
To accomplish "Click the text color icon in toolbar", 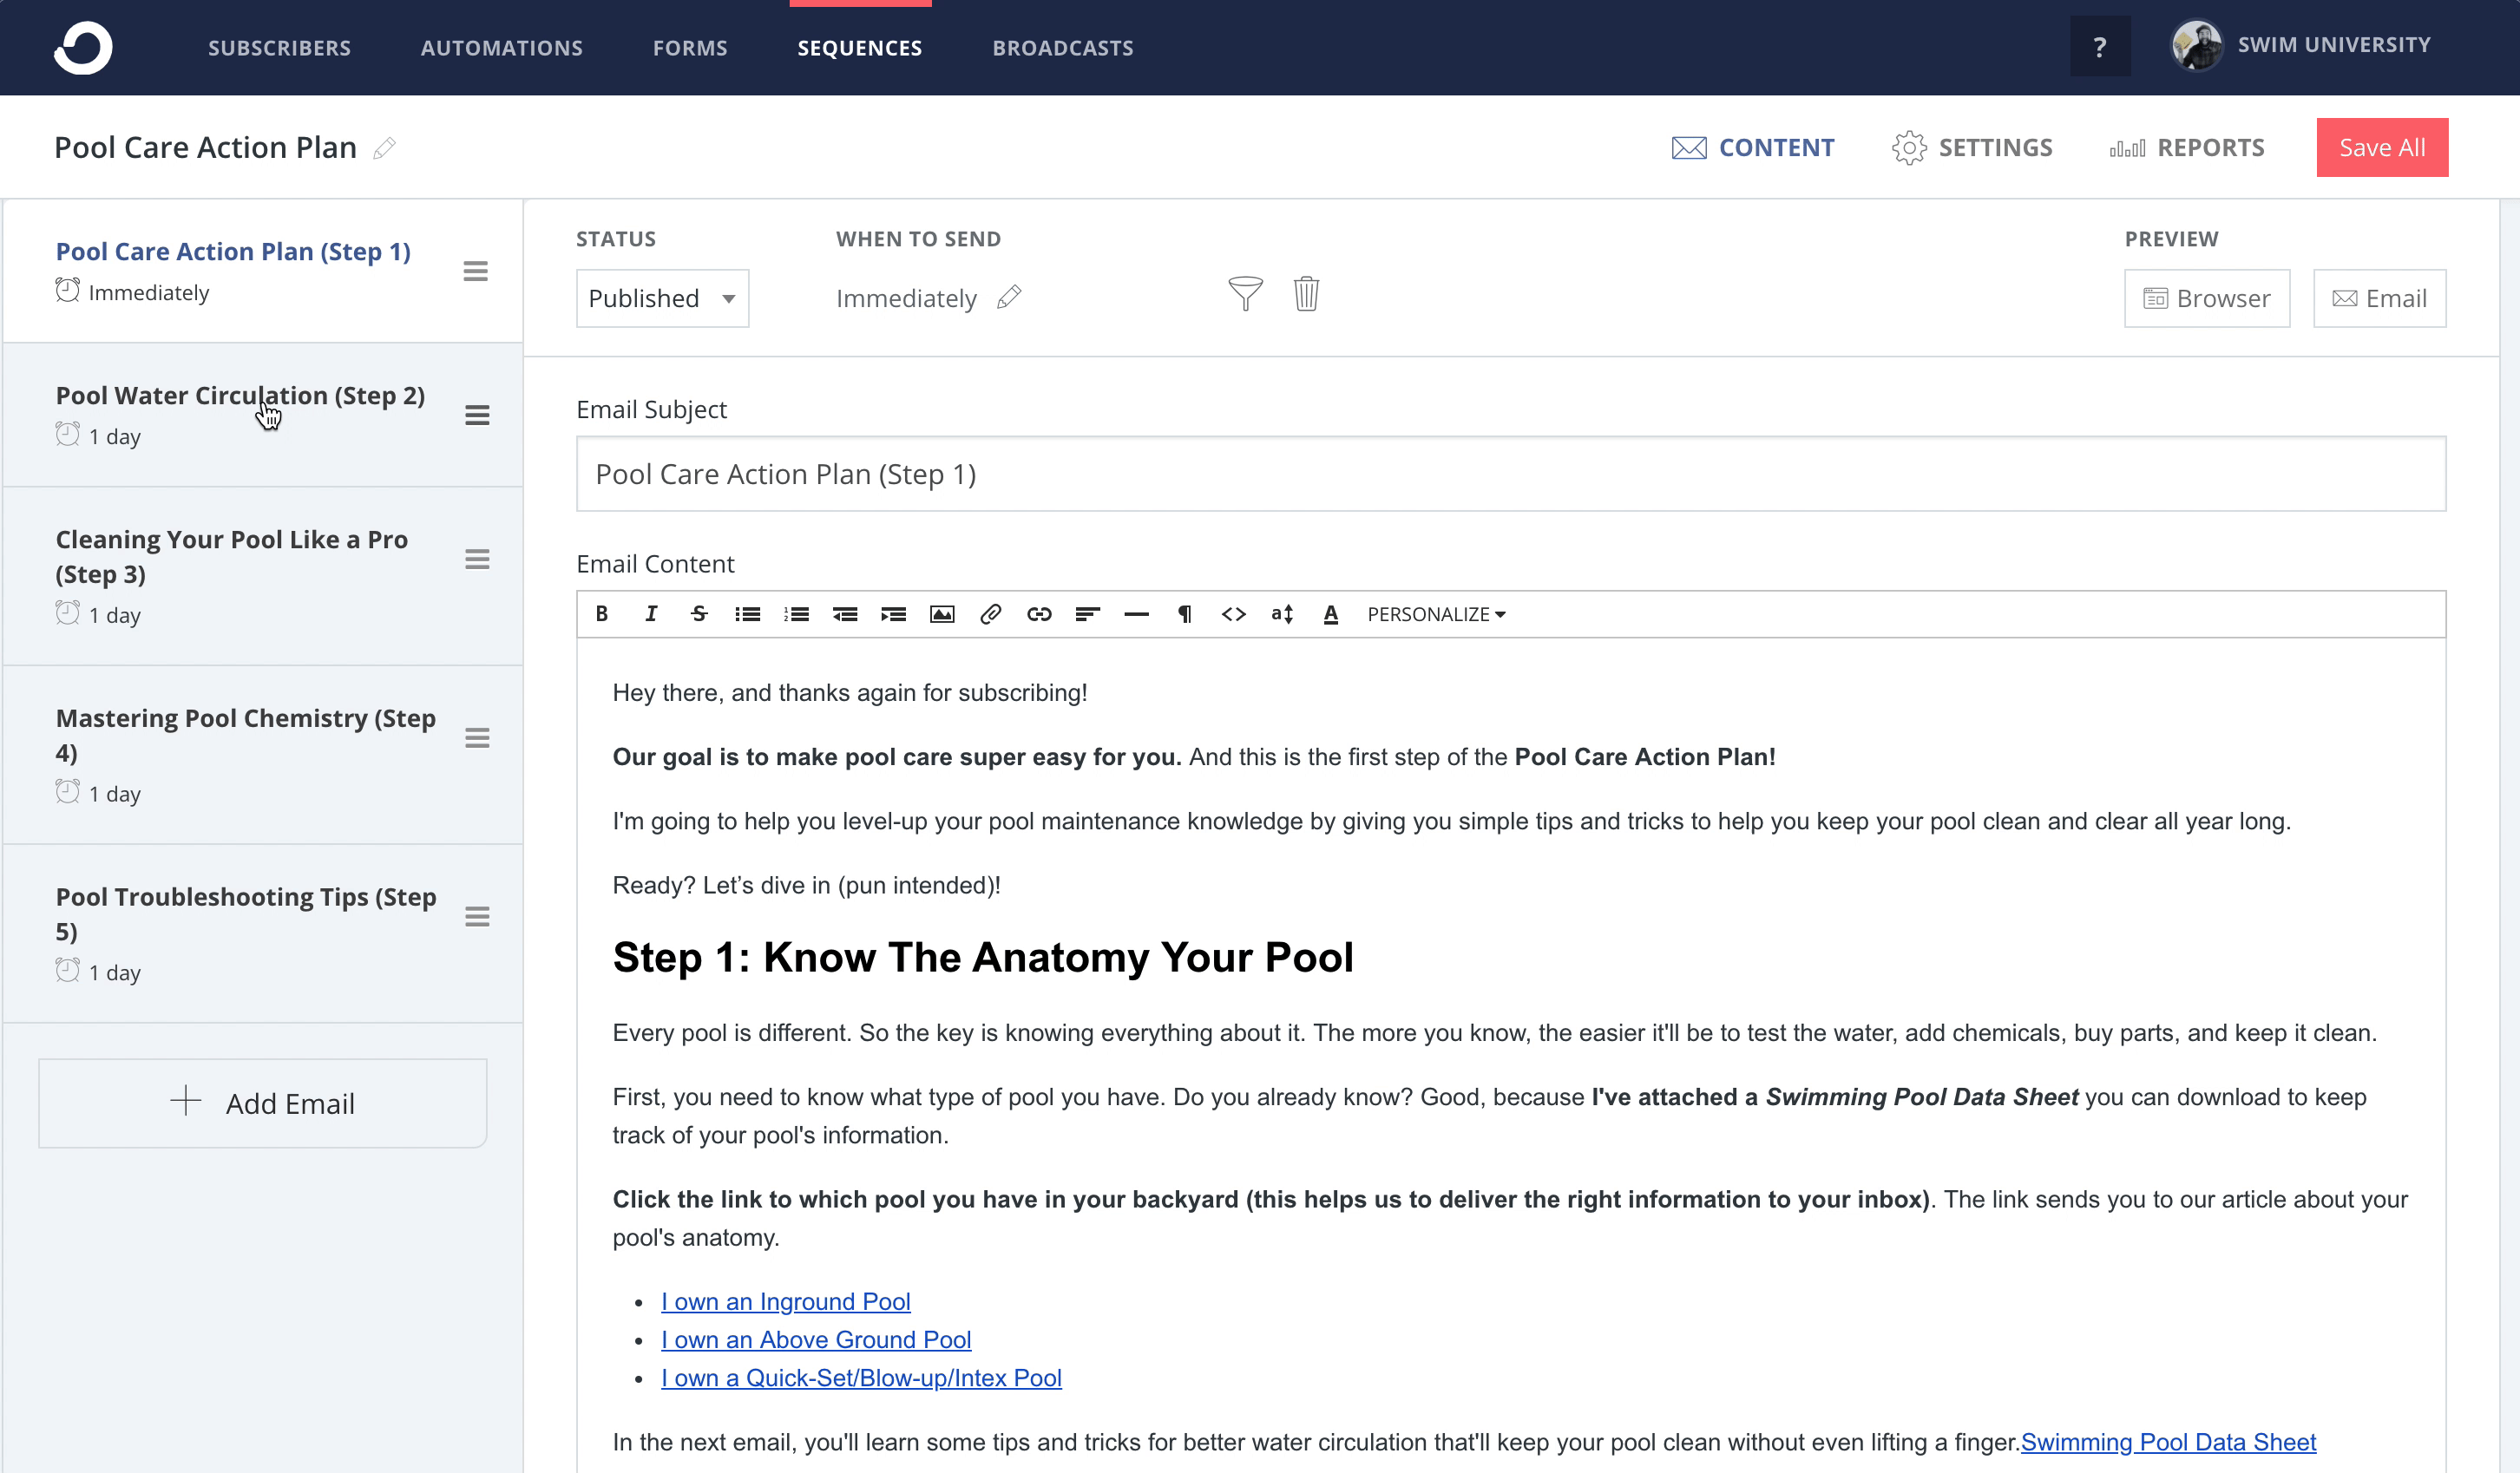I will [x=1331, y=614].
